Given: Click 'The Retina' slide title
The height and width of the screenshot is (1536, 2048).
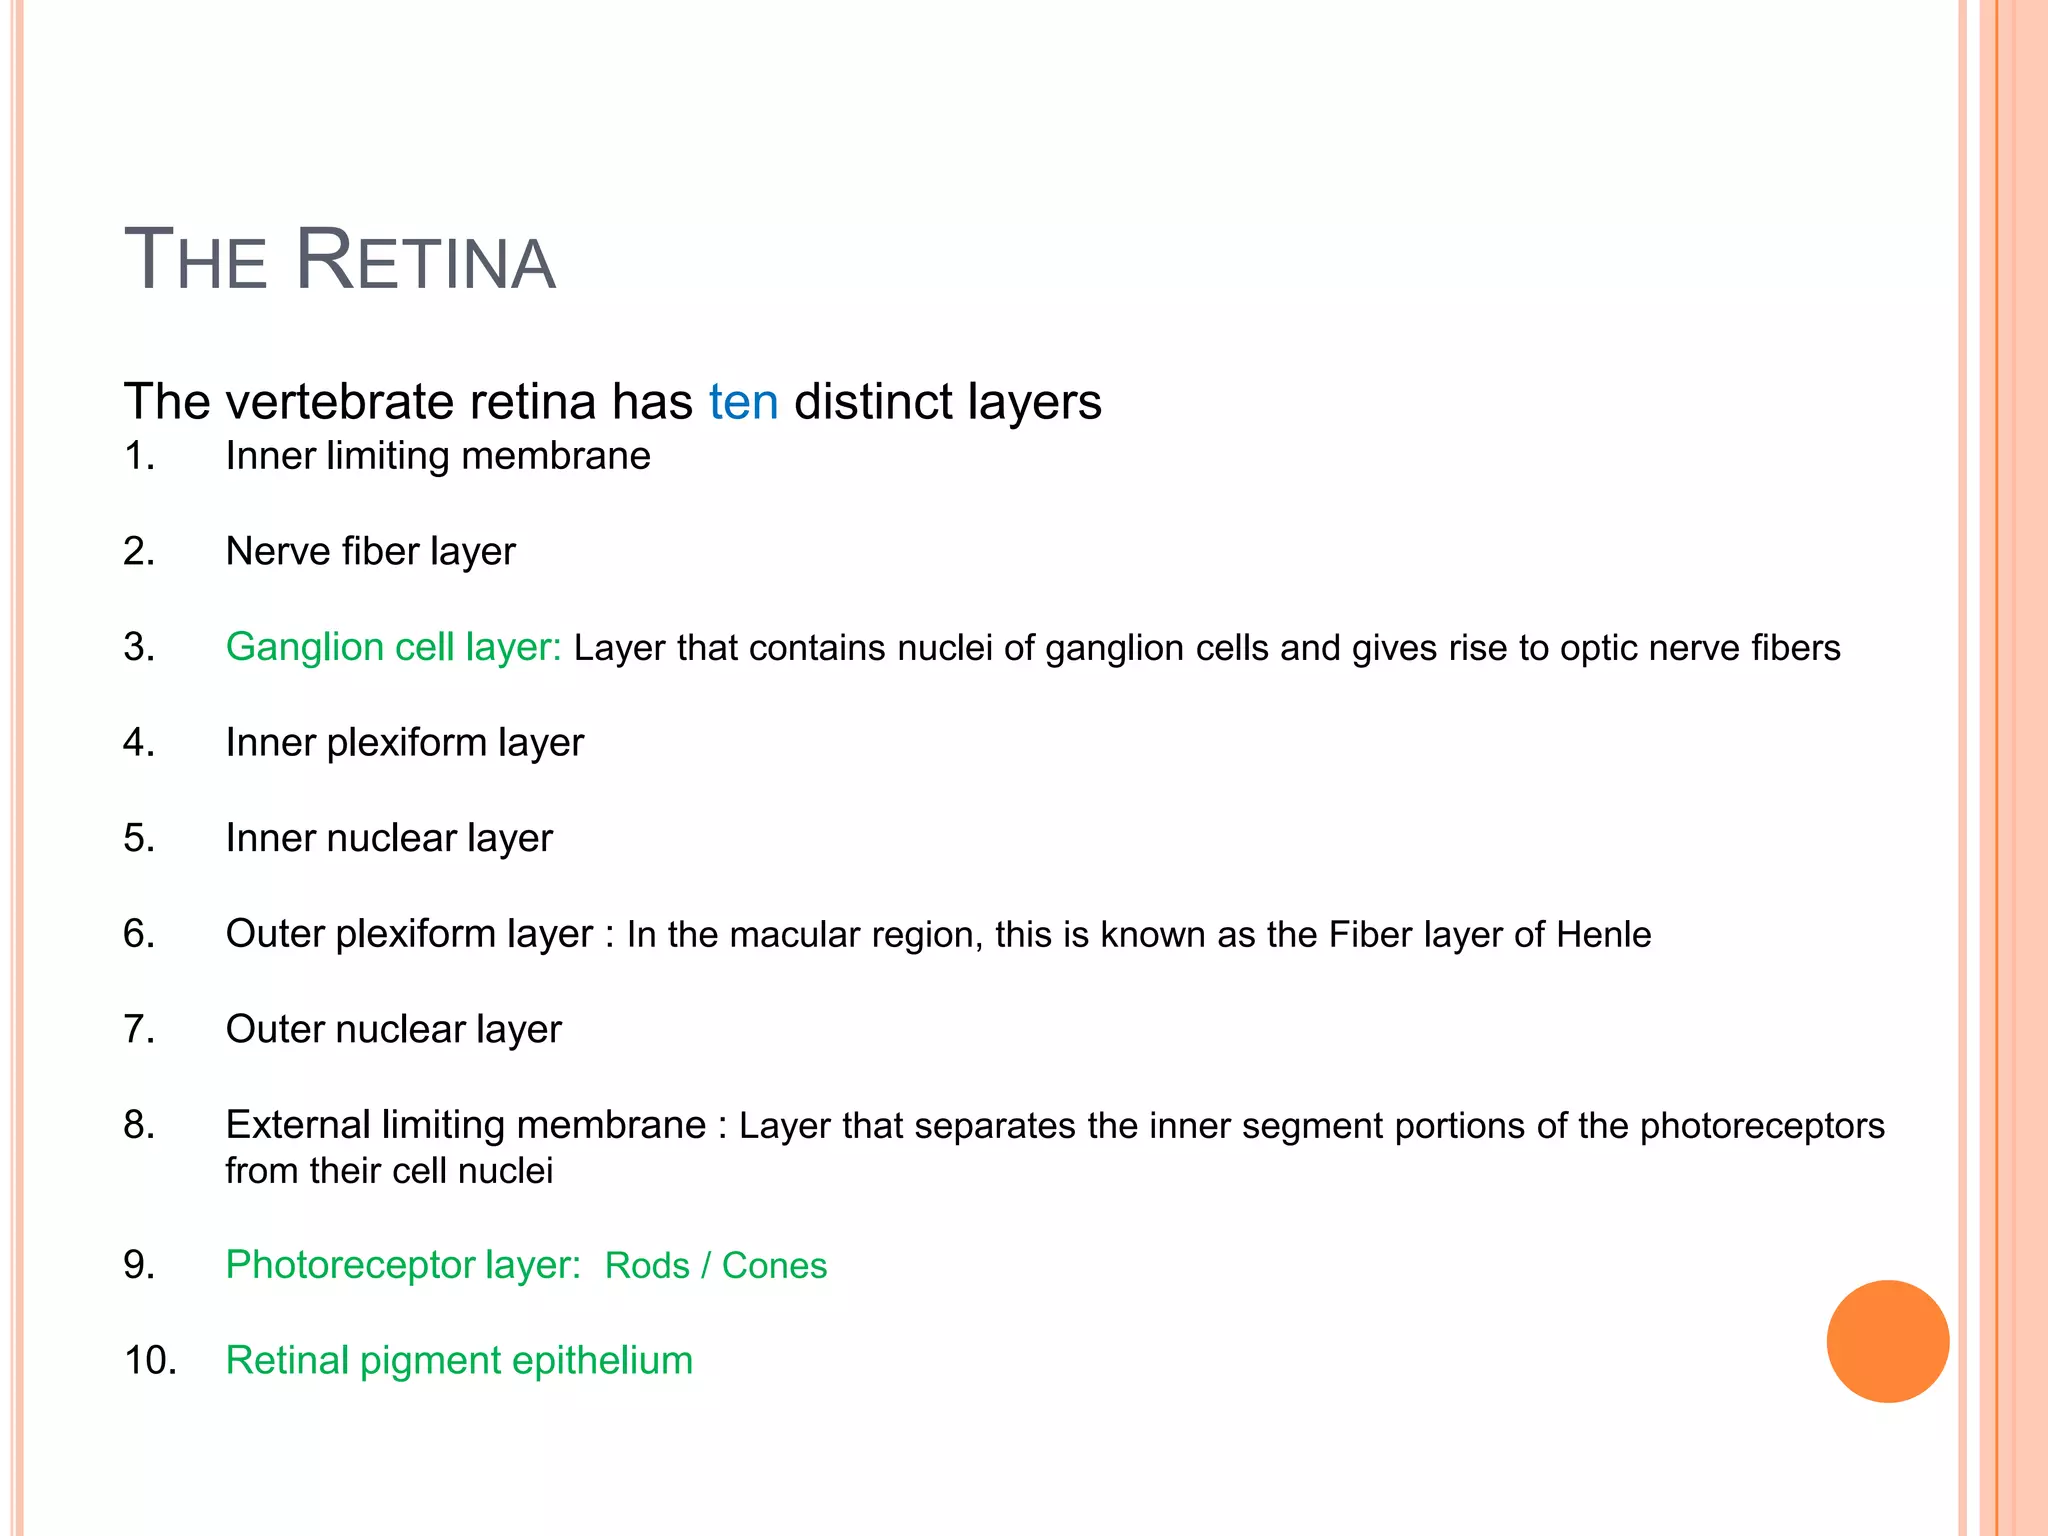Looking at the screenshot, I should click(x=339, y=261).
